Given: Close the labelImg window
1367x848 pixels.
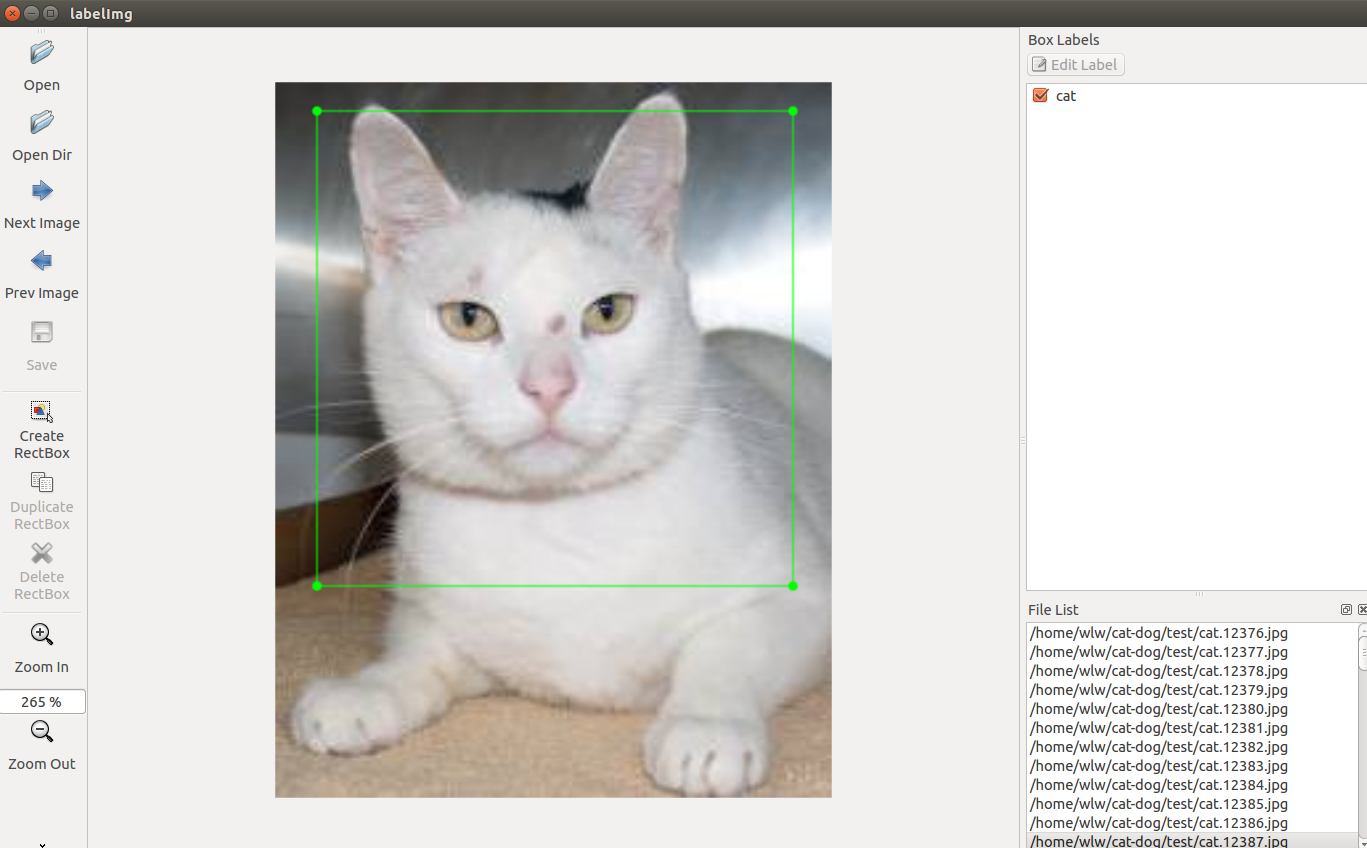Looking at the screenshot, I should click(x=12, y=14).
